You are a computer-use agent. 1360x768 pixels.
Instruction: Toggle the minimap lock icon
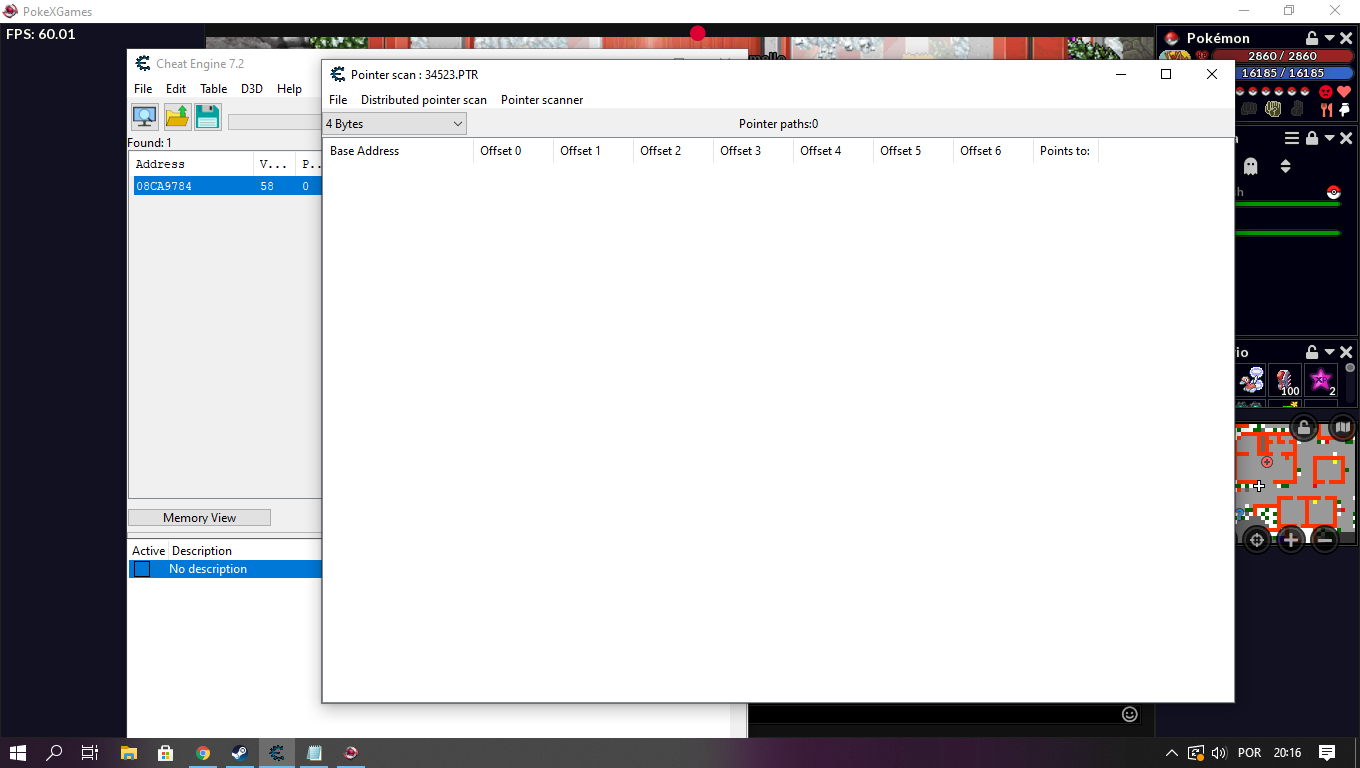1304,427
